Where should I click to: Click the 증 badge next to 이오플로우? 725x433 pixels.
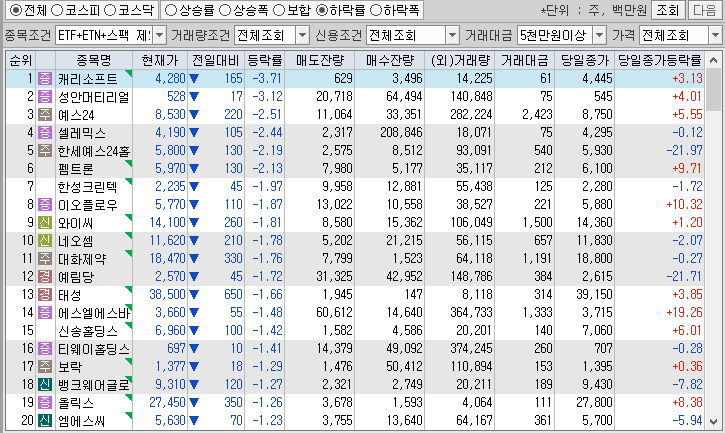tap(45, 204)
